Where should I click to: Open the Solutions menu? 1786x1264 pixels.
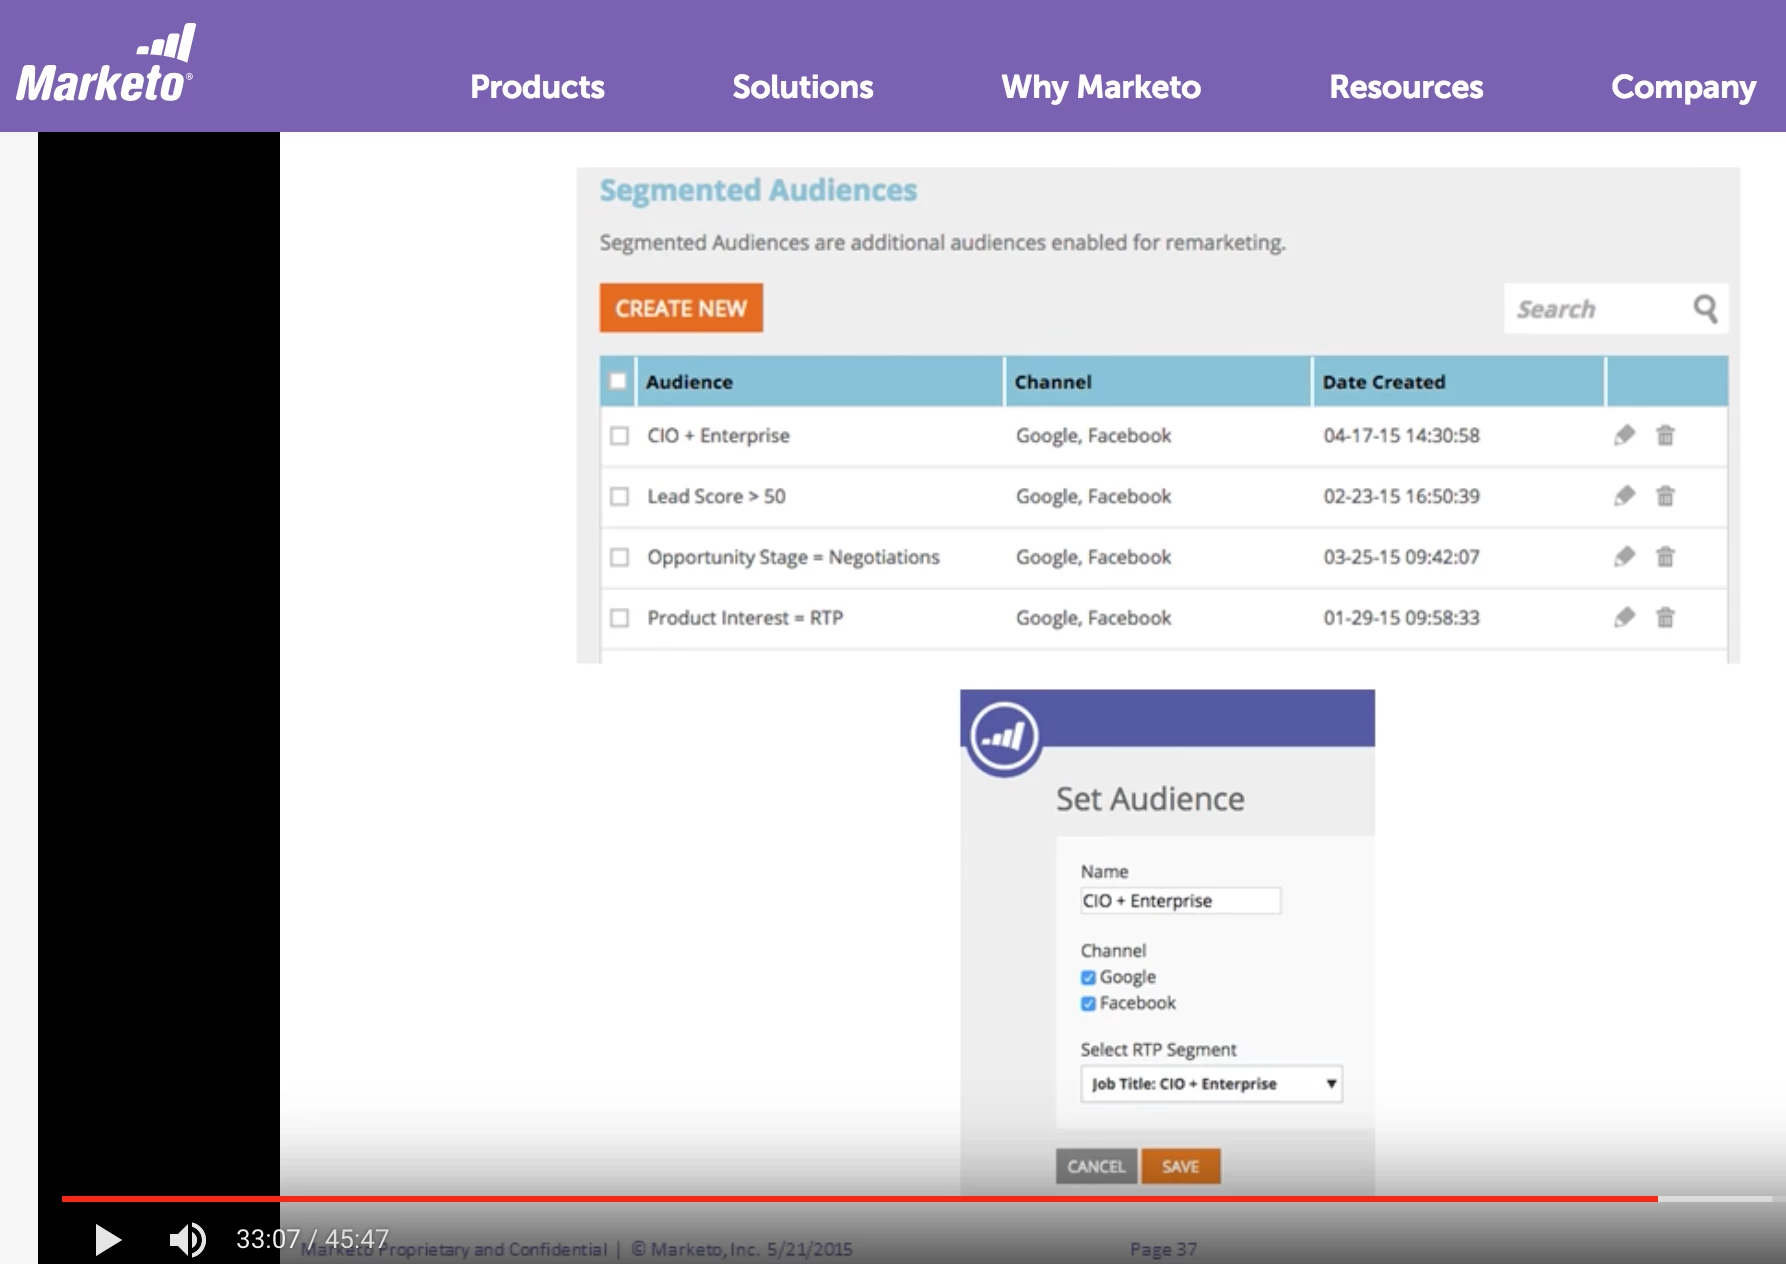click(x=802, y=87)
